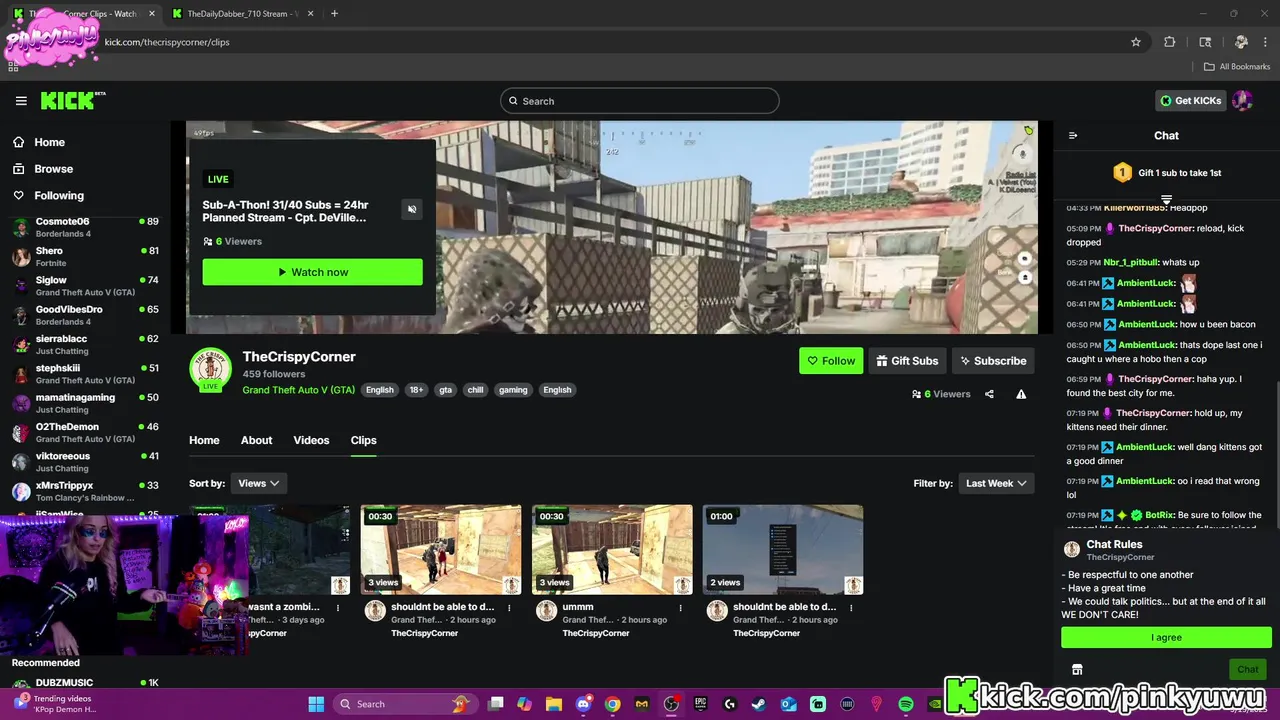The height and width of the screenshot is (720, 1280).
Task: Click the share icon beside viewers count
Action: point(989,394)
